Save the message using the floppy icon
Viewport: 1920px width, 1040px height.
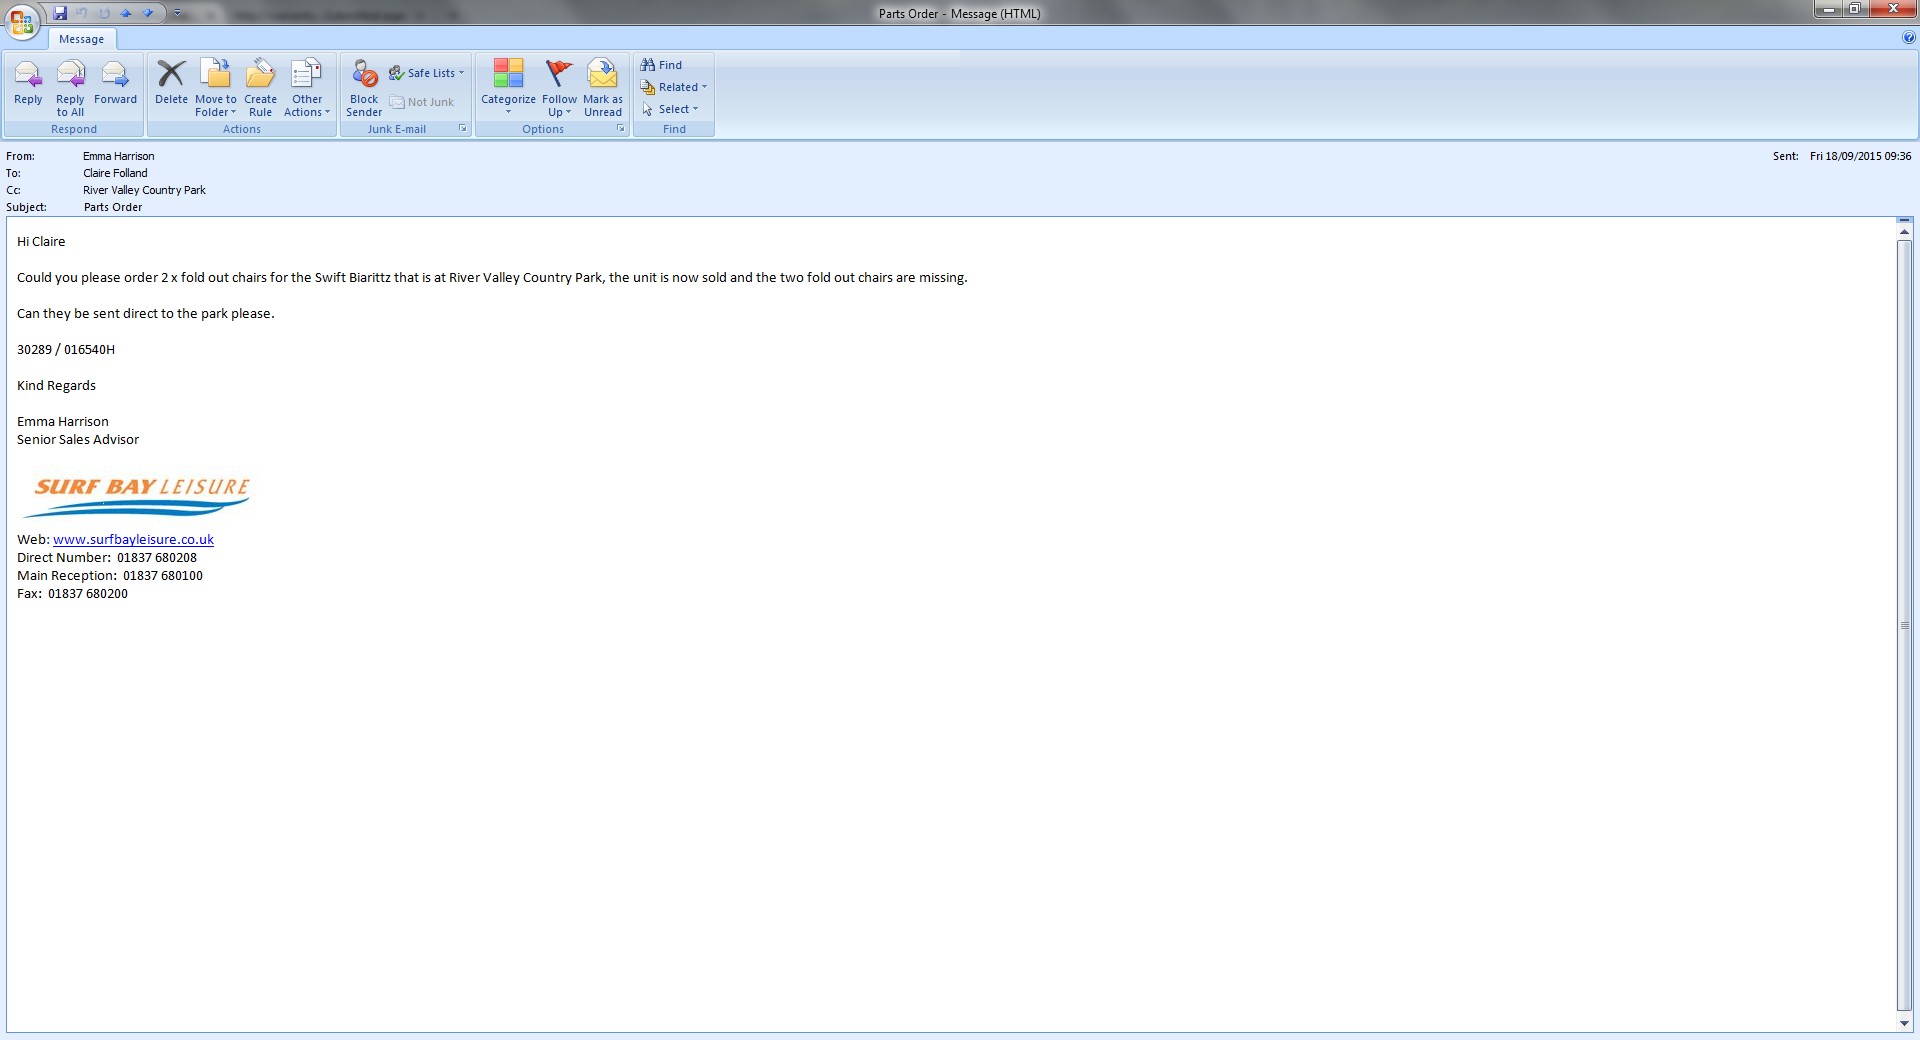(60, 13)
